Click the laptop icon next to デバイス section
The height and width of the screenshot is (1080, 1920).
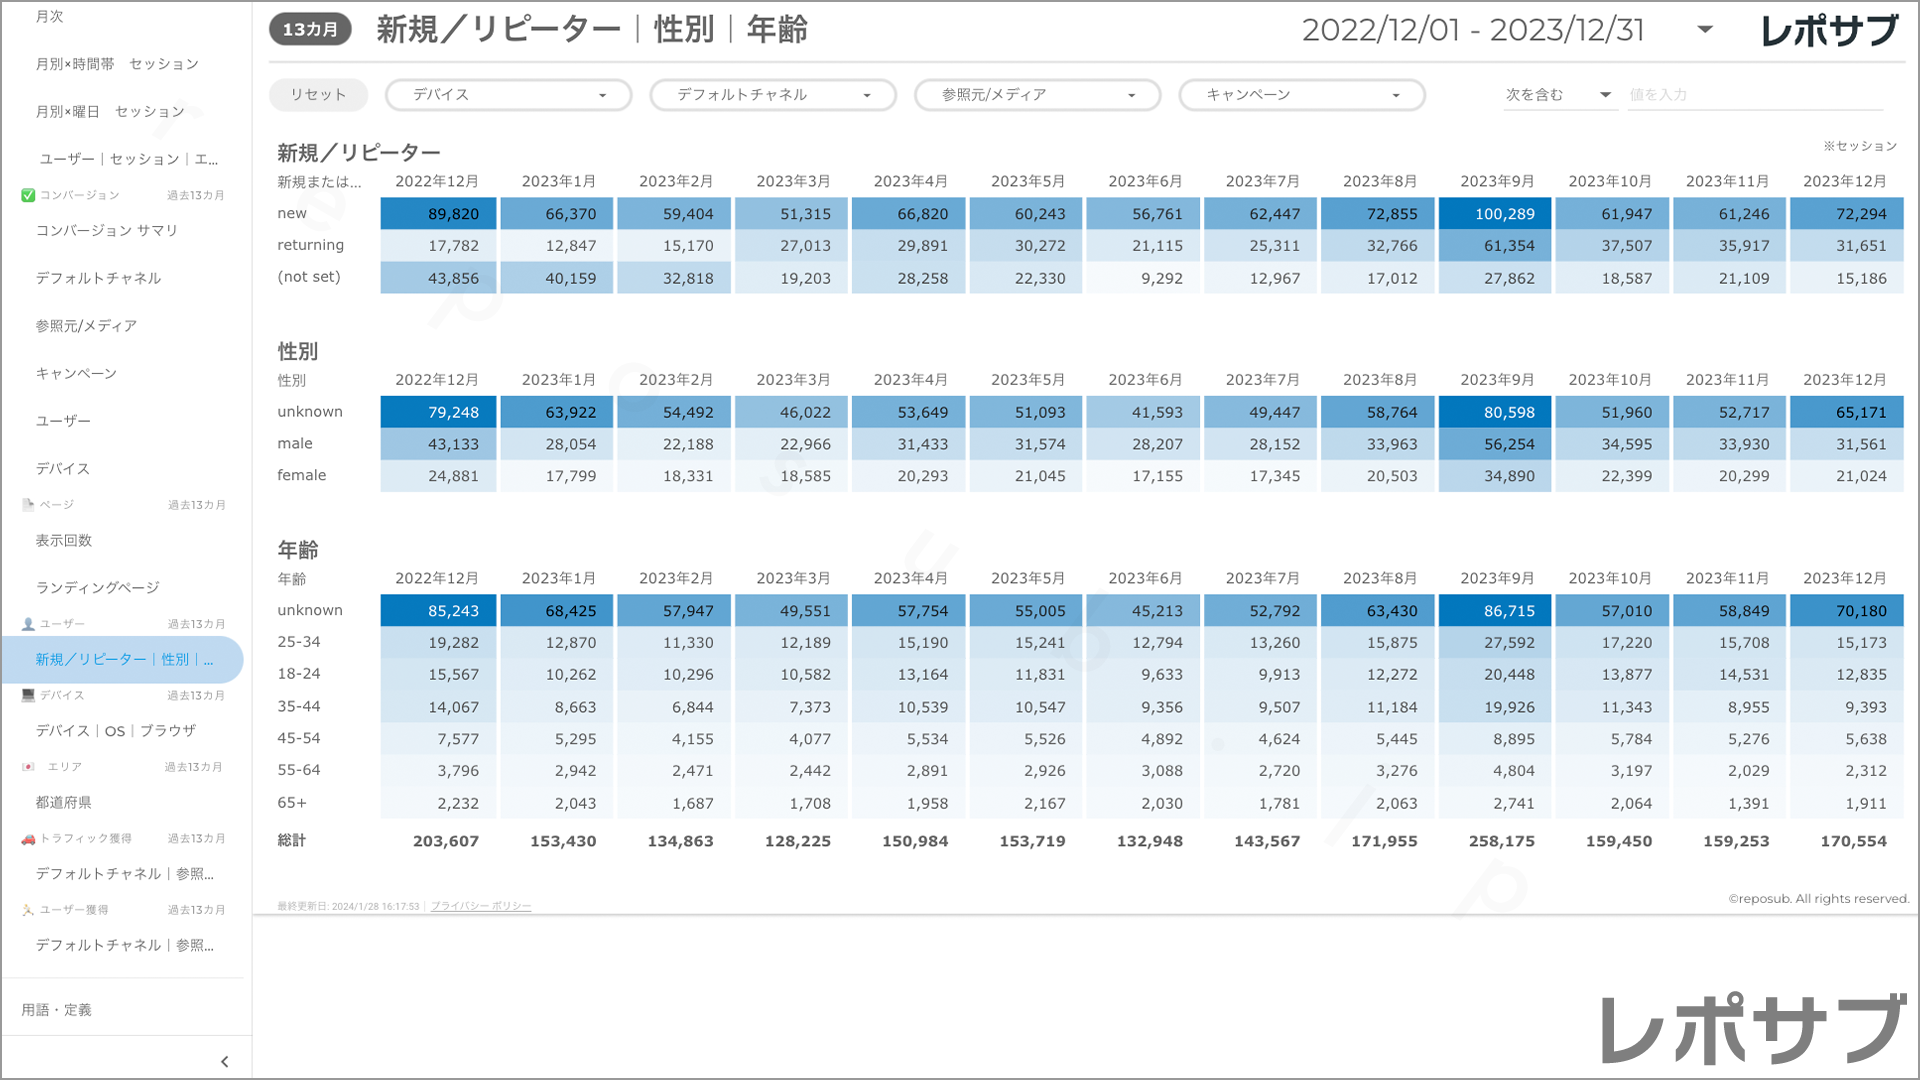(x=28, y=695)
